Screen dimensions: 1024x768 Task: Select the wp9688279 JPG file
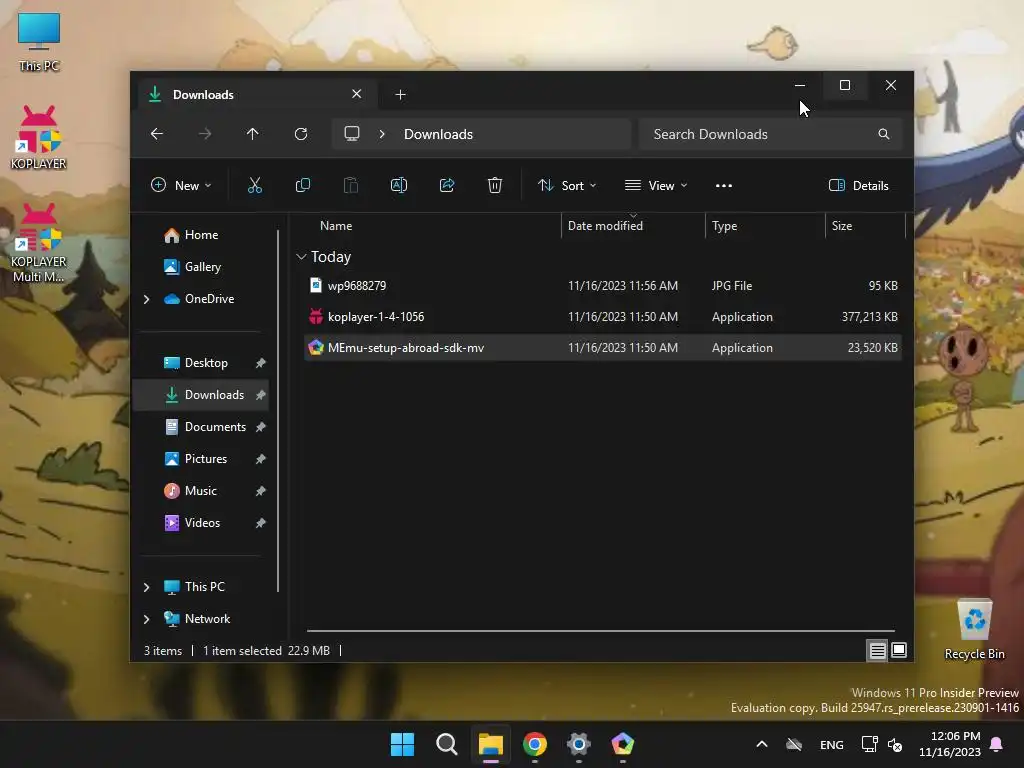pyautogui.click(x=603, y=285)
